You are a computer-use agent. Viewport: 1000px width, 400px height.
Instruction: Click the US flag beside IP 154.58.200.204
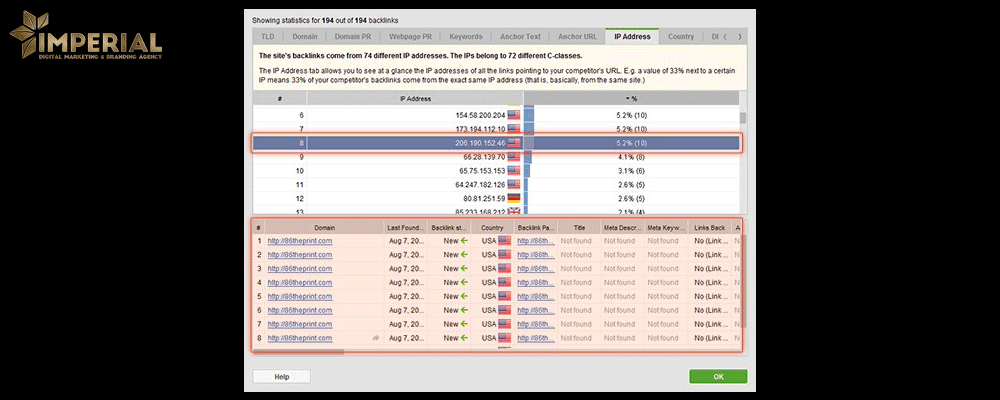(515, 115)
